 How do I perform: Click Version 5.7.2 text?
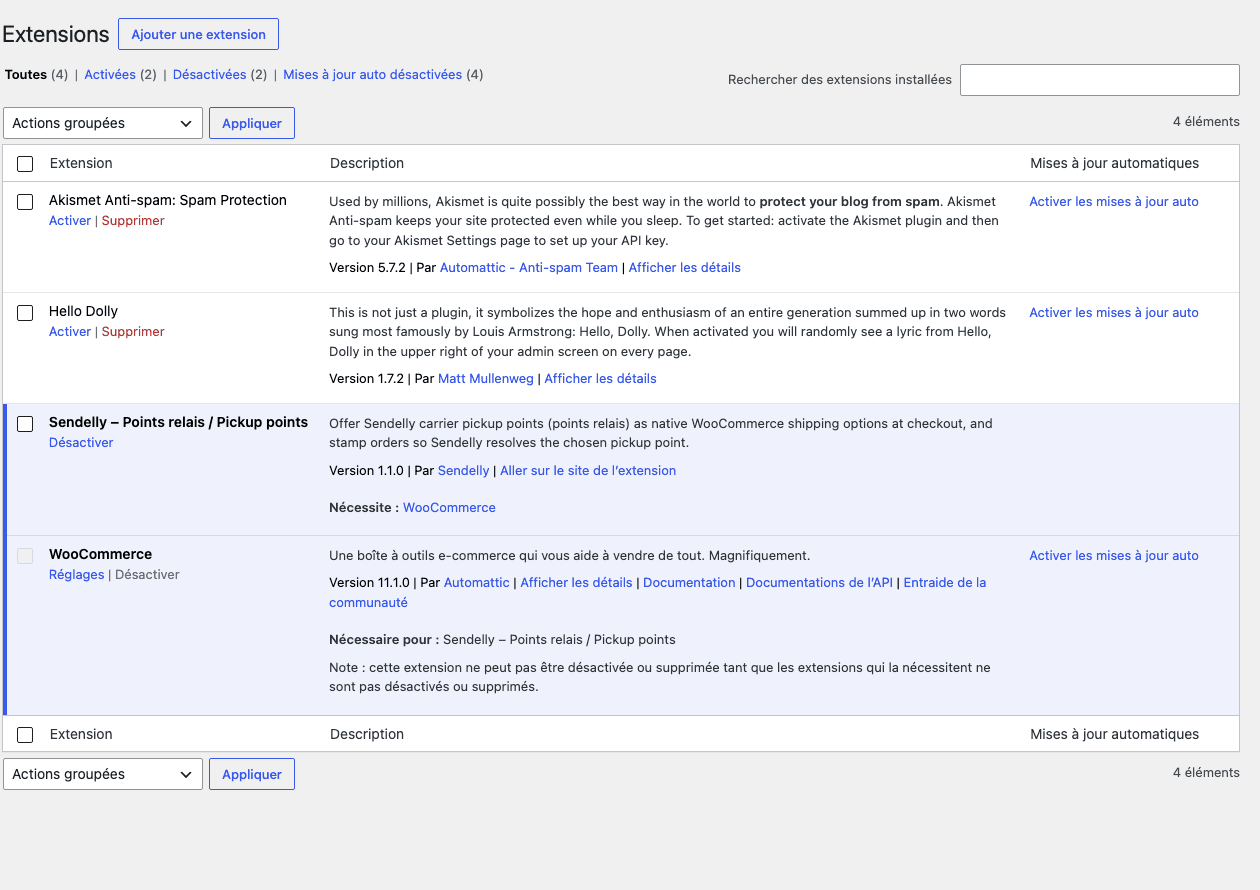click(x=366, y=267)
